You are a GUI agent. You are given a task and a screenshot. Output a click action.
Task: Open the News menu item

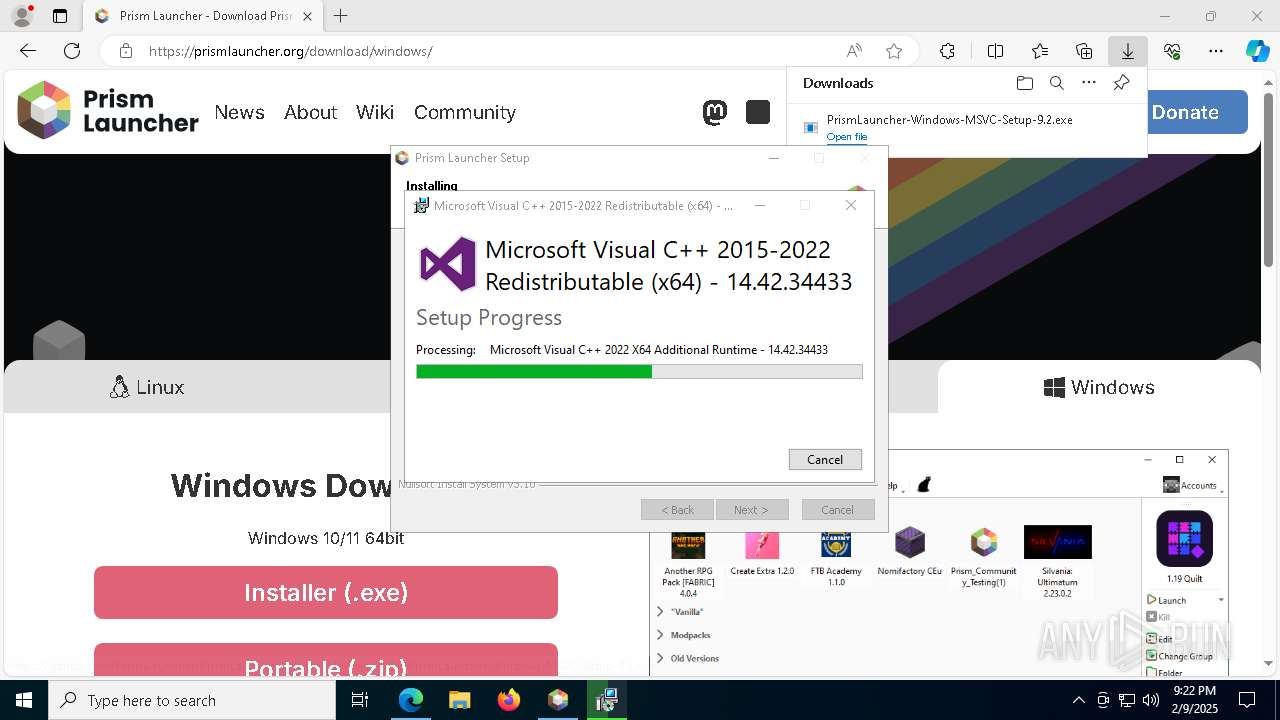(x=239, y=112)
